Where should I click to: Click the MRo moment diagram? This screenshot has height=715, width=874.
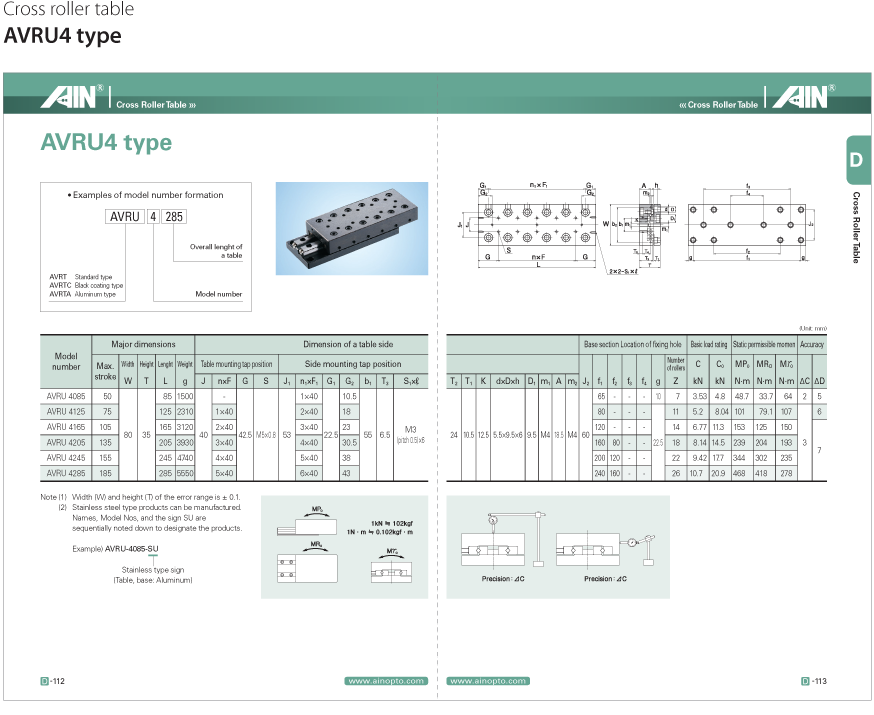point(307,562)
